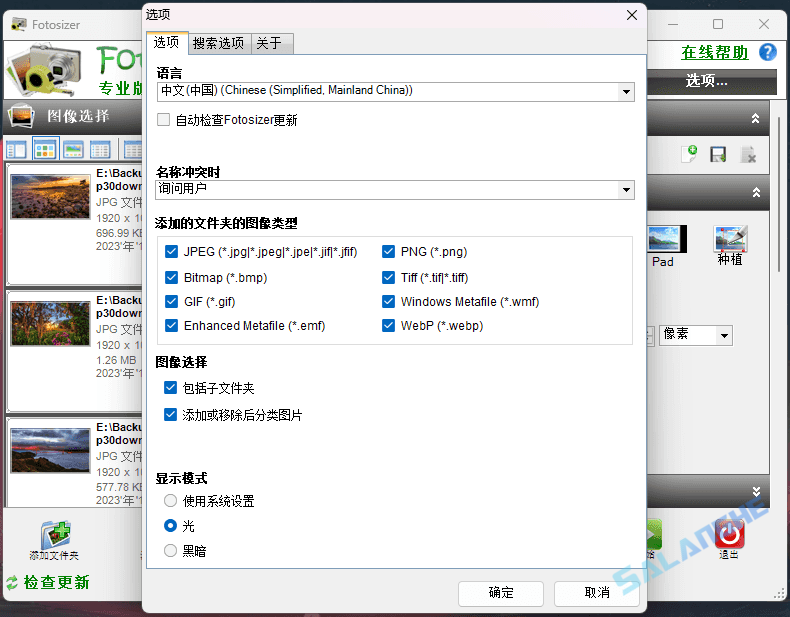Switch to first view mode icon
Image resolution: width=790 pixels, height=617 pixels.
click(17, 150)
